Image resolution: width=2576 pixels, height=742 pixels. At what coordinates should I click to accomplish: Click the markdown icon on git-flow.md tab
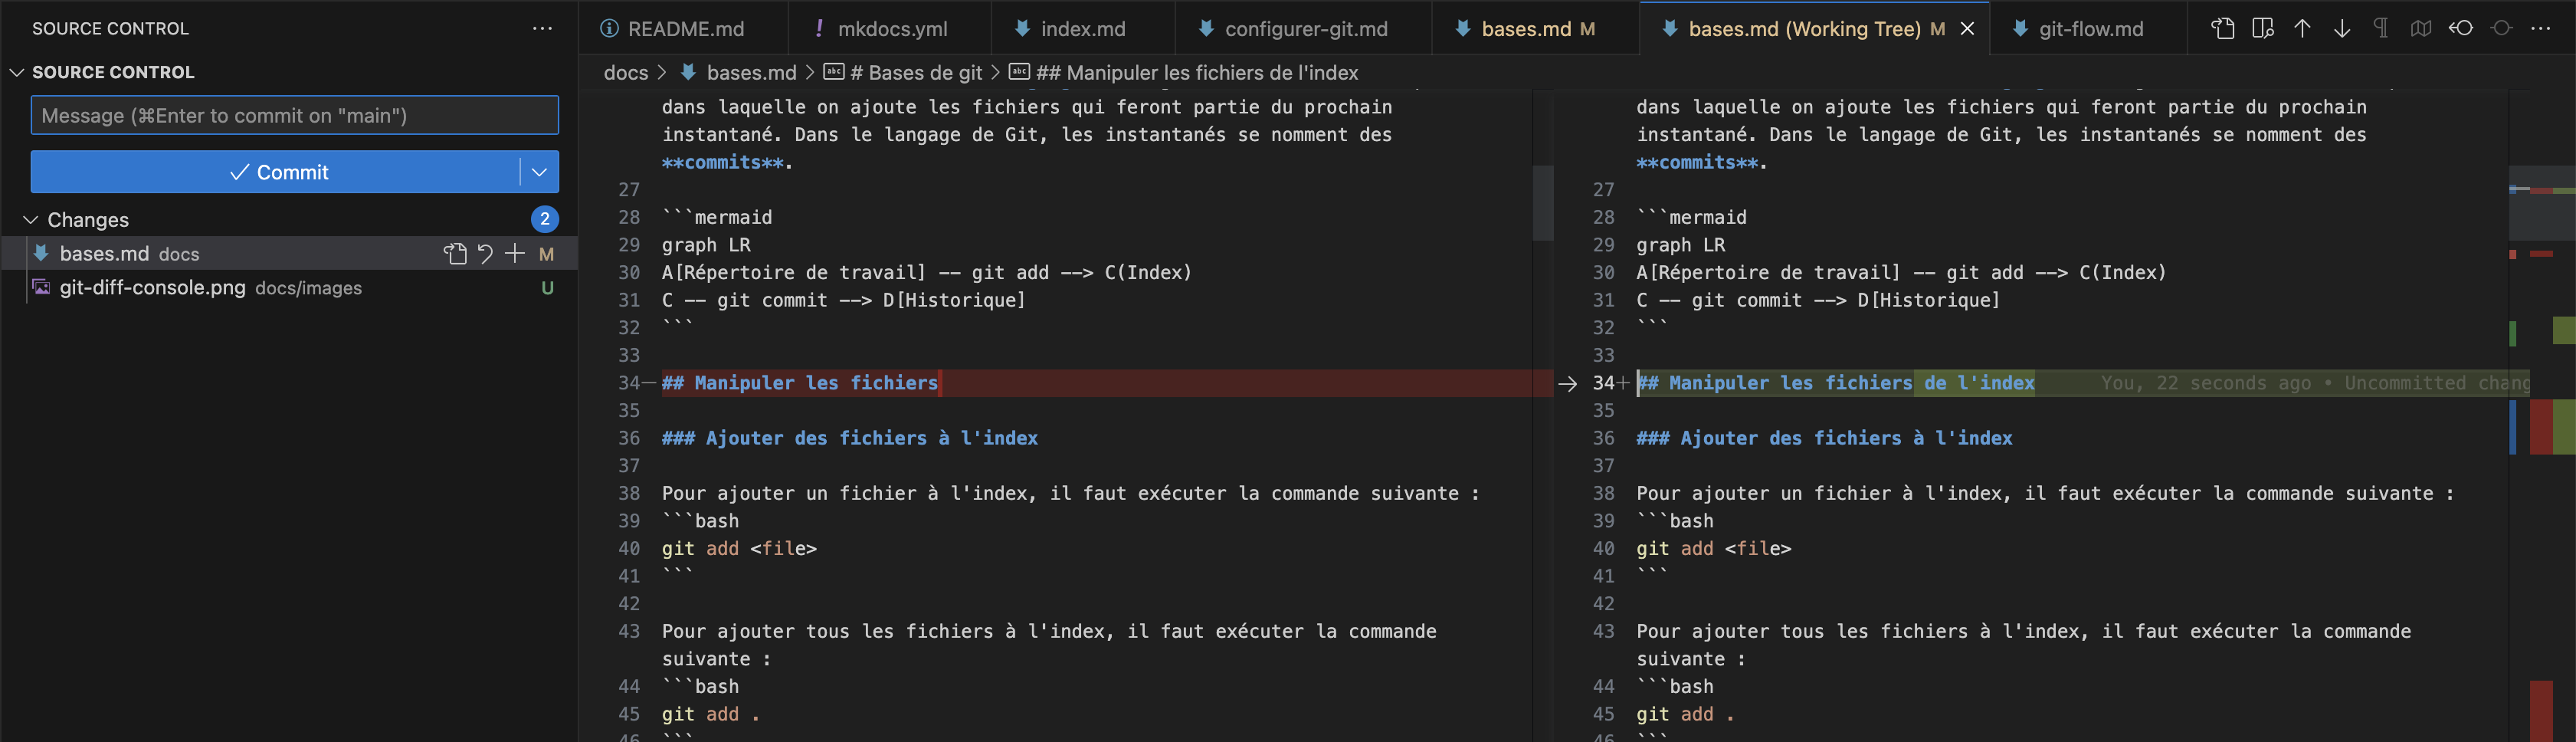point(2020,29)
